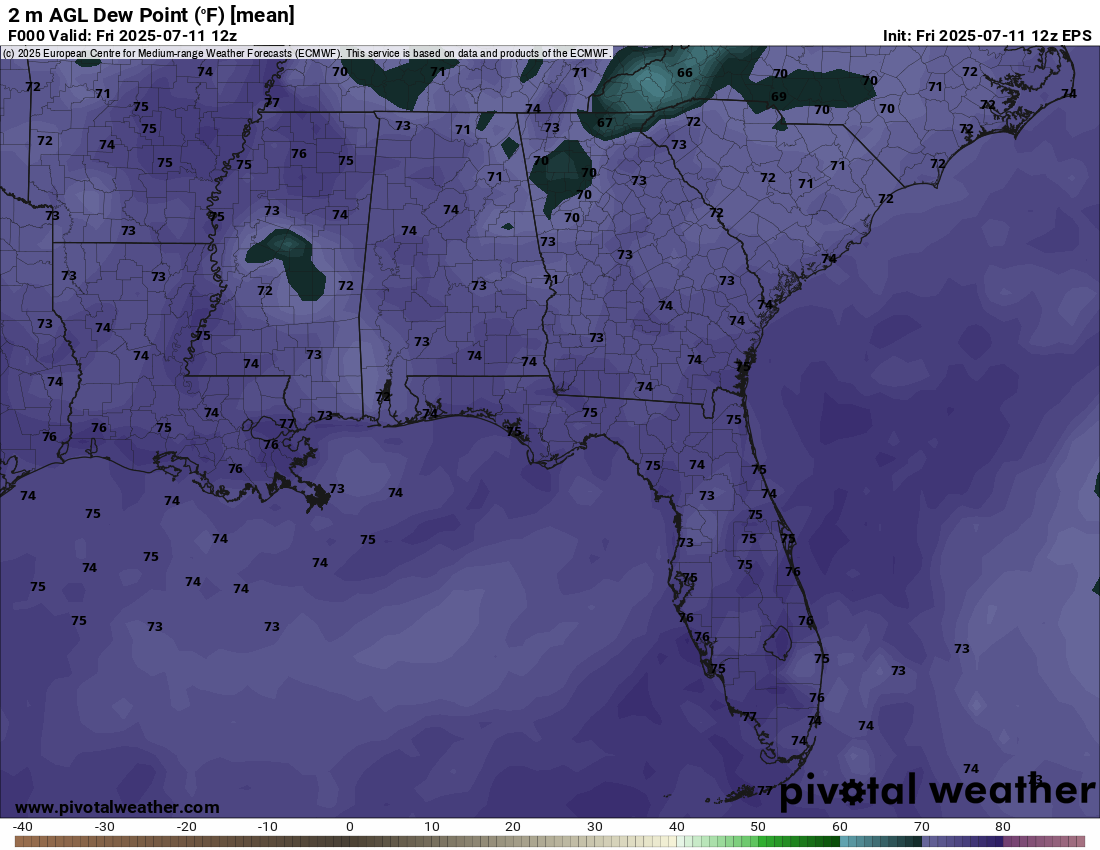Viewport: 1100px width, 850px height.
Task: Click the 67 dew point value on the map
Action: [x=605, y=123]
